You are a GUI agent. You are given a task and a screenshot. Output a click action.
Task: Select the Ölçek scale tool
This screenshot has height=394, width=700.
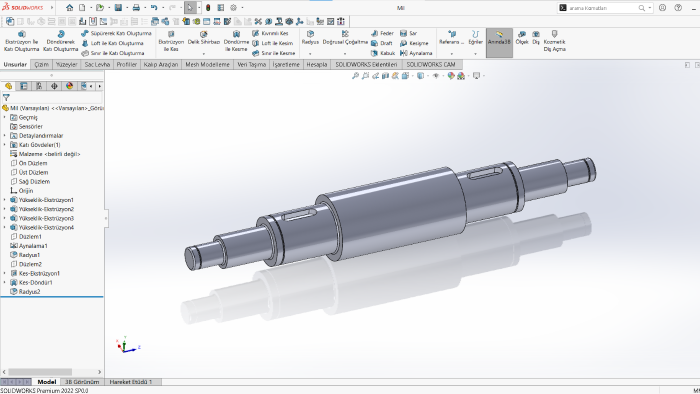522,38
